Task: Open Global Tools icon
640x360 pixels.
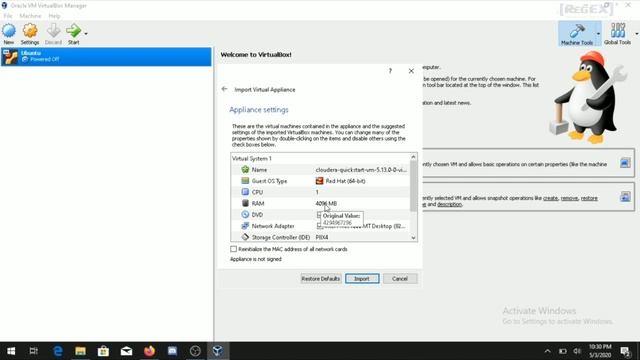Action: coord(618,31)
